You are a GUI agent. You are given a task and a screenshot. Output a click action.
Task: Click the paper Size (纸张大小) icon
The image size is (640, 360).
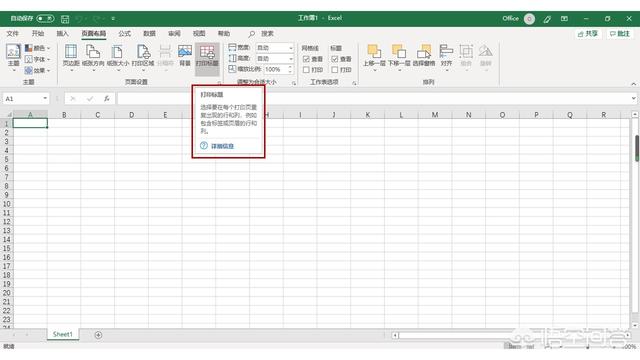click(x=118, y=52)
